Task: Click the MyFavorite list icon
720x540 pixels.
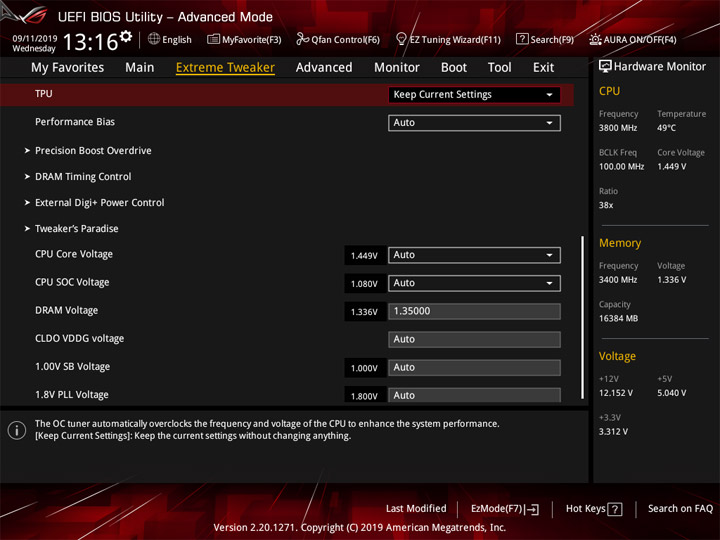Action: coord(213,39)
